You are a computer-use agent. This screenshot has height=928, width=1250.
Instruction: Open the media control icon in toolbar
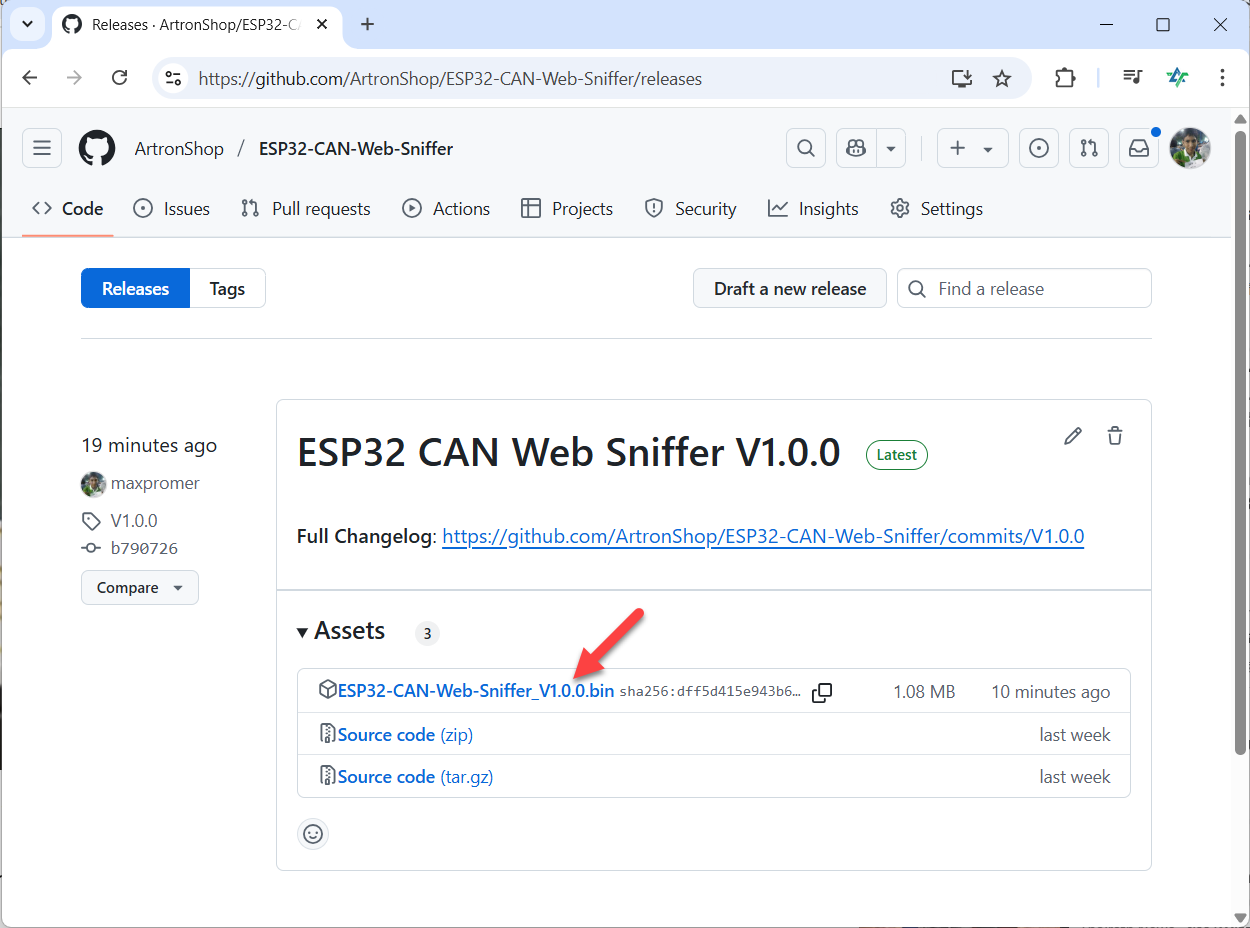[x=1132, y=78]
